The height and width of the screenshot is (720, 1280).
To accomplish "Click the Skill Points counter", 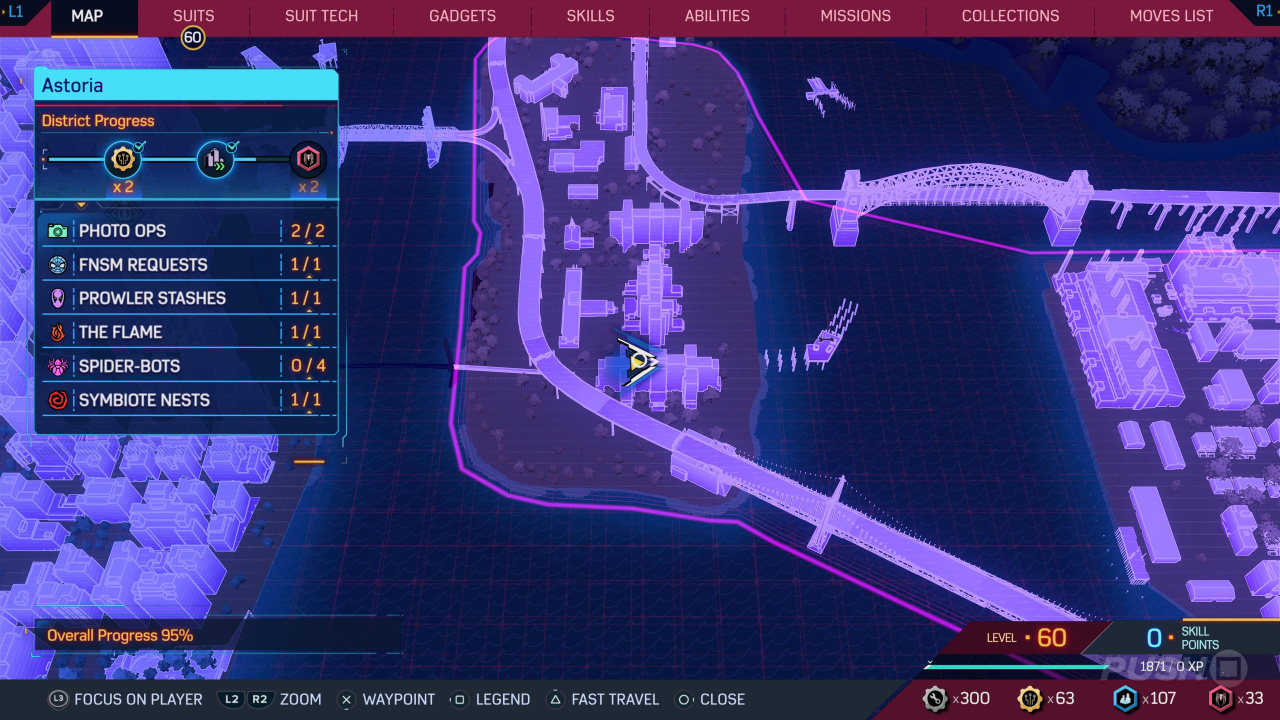I will (x=1183, y=638).
